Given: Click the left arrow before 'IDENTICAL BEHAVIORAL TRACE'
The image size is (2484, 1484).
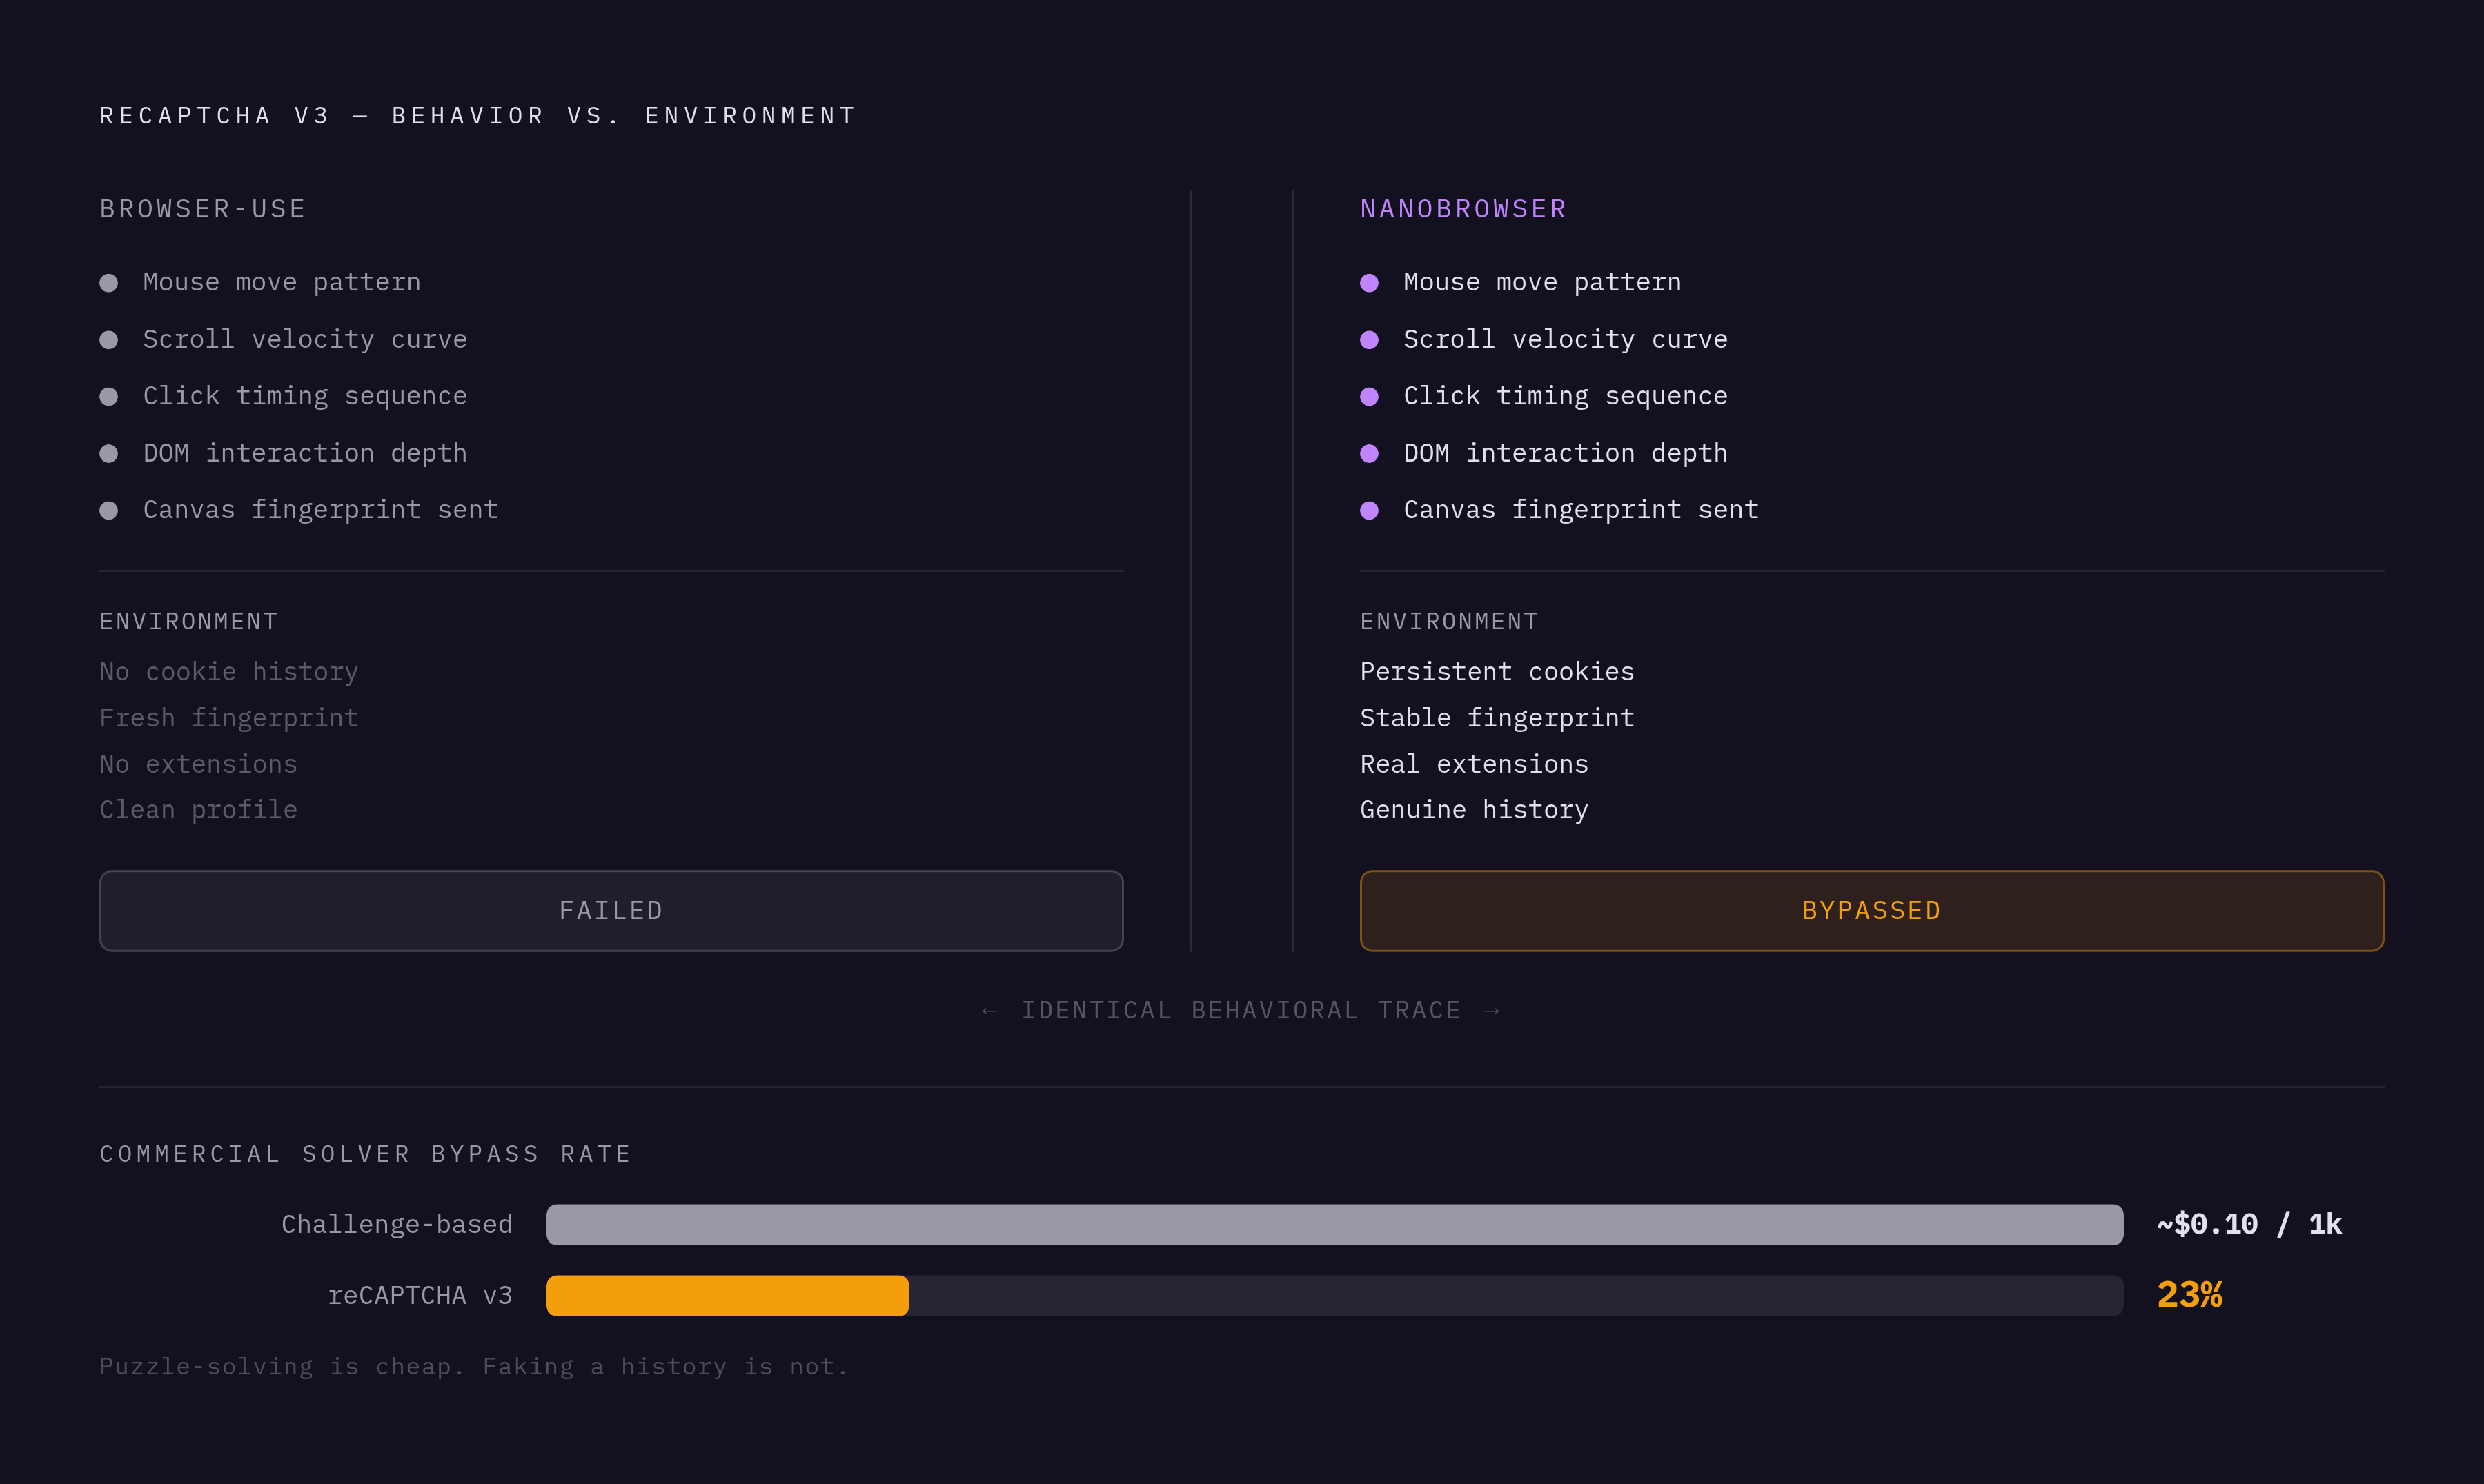Looking at the screenshot, I should (989, 1011).
